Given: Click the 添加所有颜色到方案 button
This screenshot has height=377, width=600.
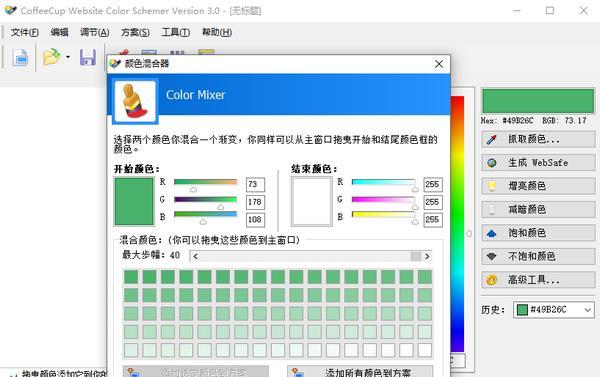Looking at the screenshot, I should tap(360, 372).
